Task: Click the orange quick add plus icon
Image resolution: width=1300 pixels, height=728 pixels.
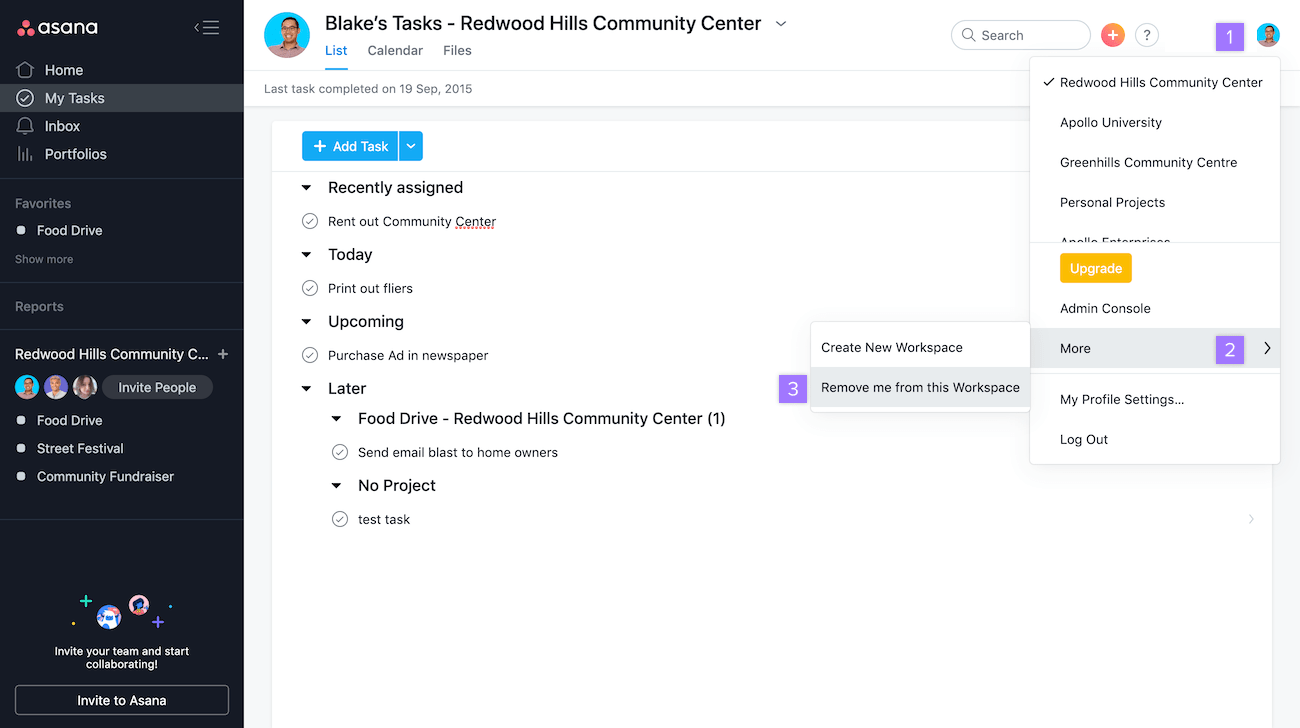Action: point(1112,35)
